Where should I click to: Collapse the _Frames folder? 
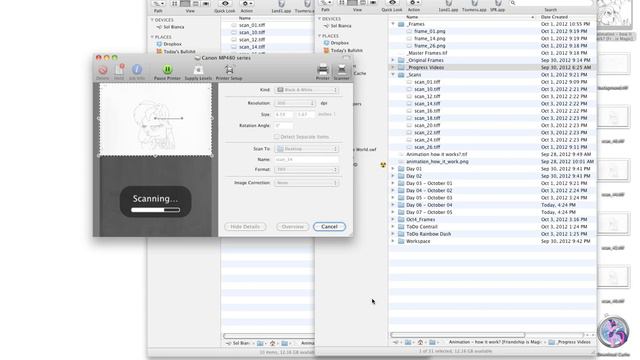[393, 24]
